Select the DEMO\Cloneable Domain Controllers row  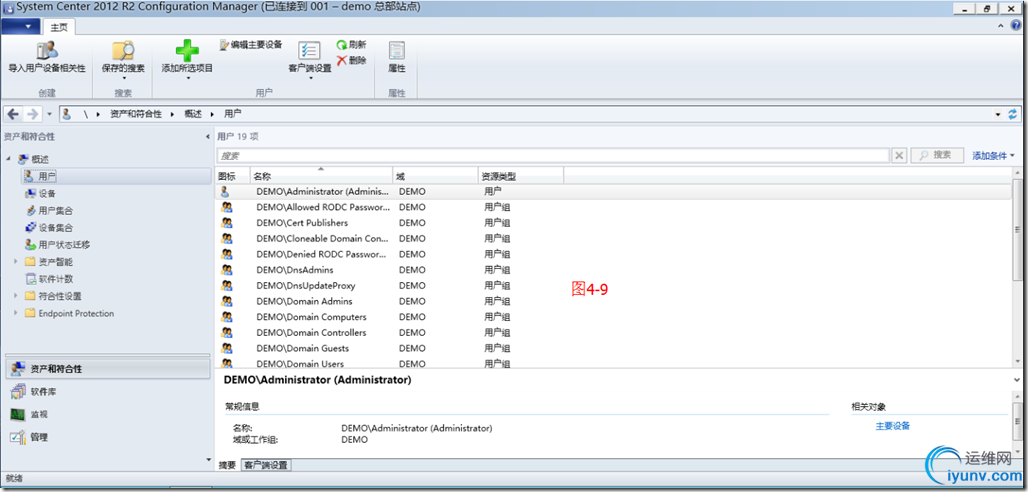[x=613, y=238]
